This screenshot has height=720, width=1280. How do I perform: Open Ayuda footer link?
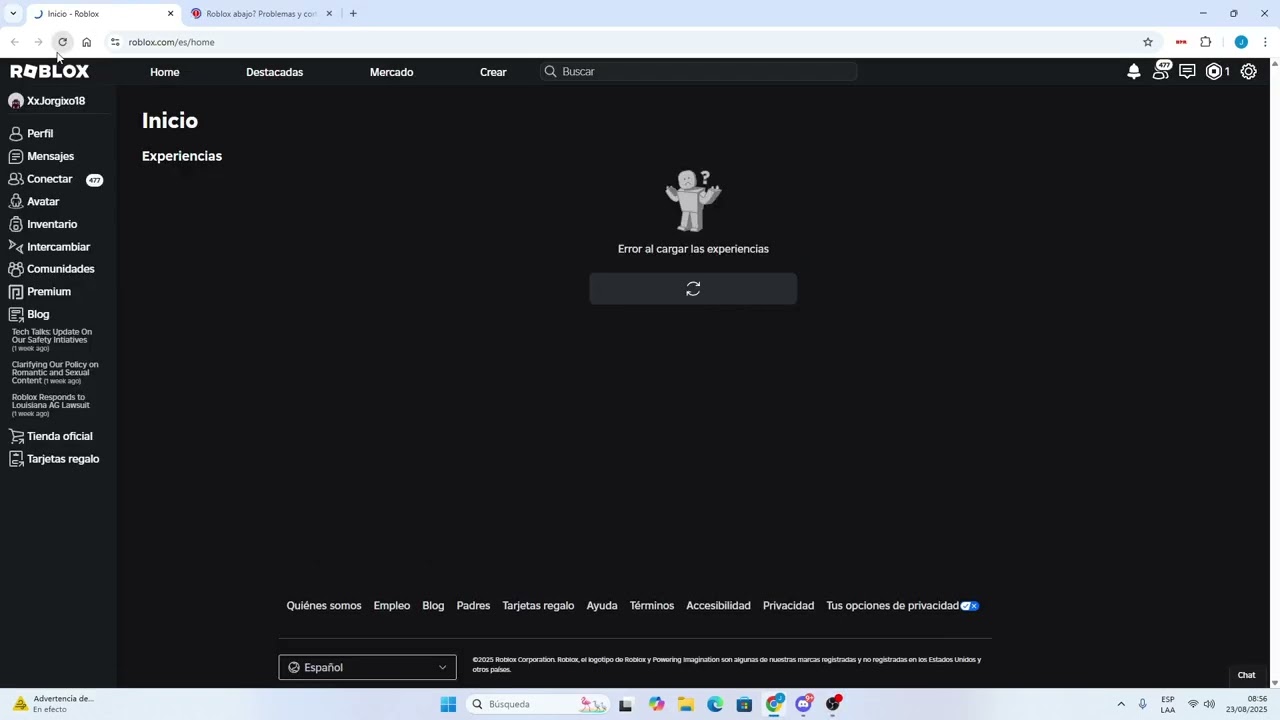click(x=602, y=606)
